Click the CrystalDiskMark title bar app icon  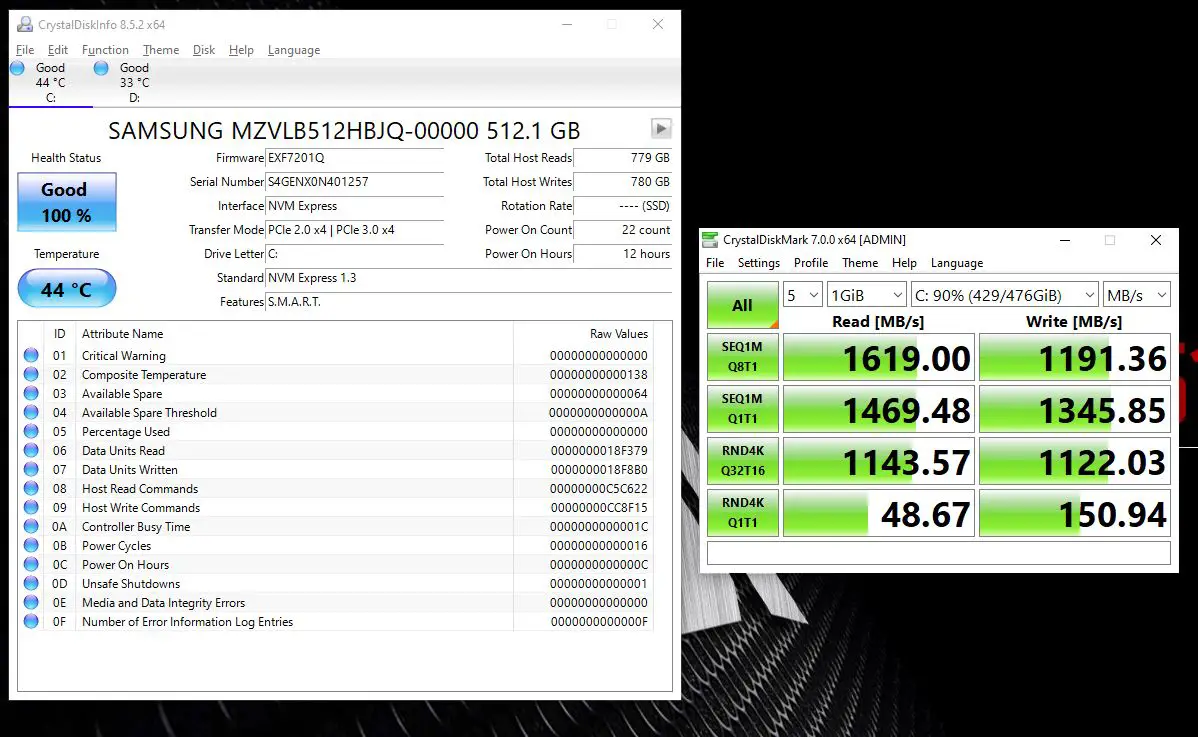click(x=710, y=240)
